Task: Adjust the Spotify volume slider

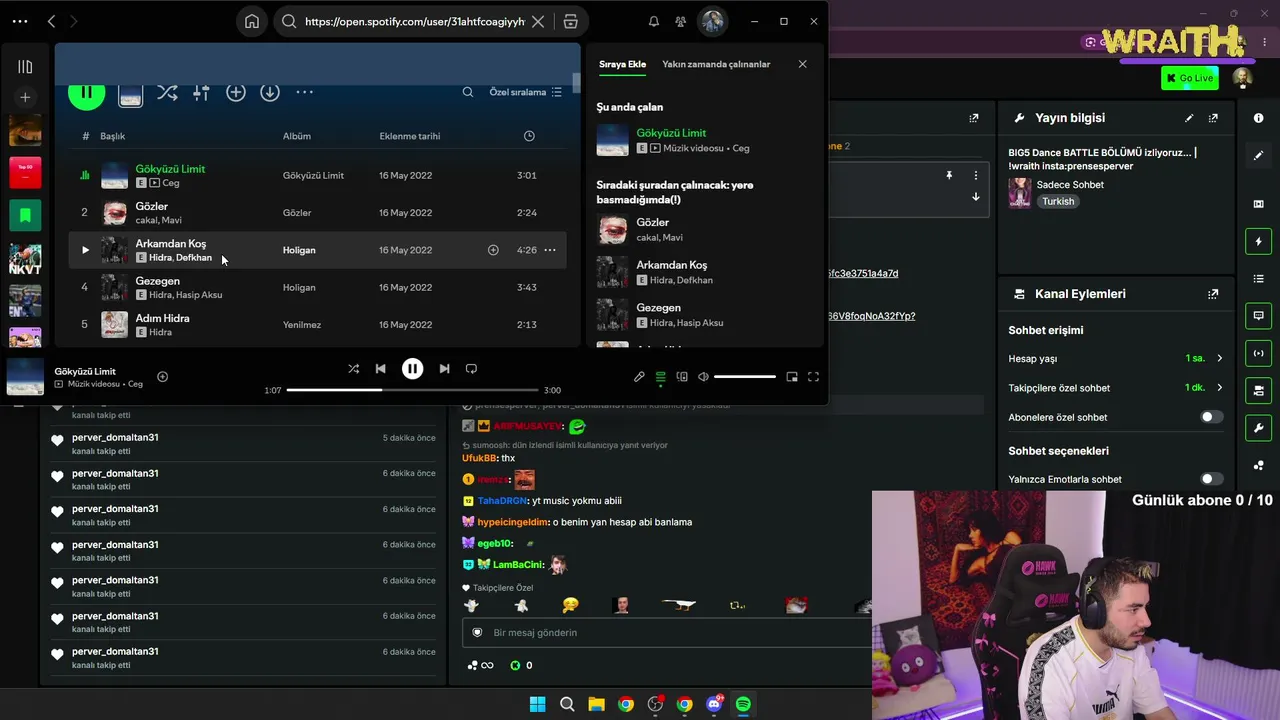Action: (x=745, y=377)
